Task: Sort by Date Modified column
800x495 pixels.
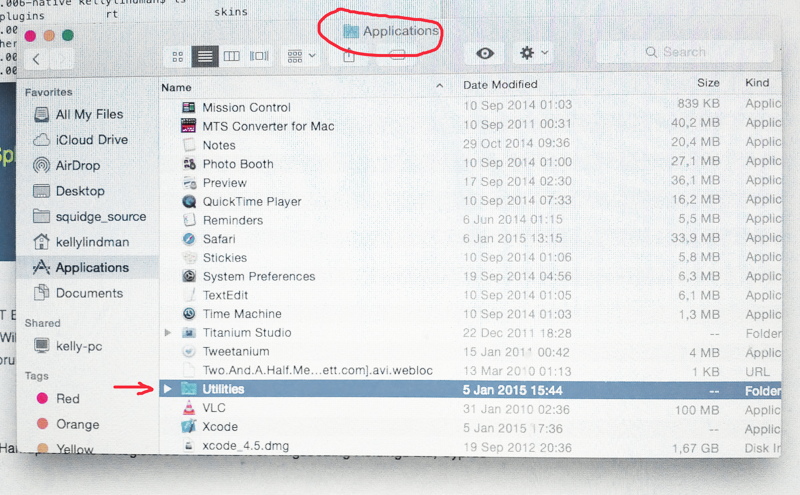Action: 500,85
